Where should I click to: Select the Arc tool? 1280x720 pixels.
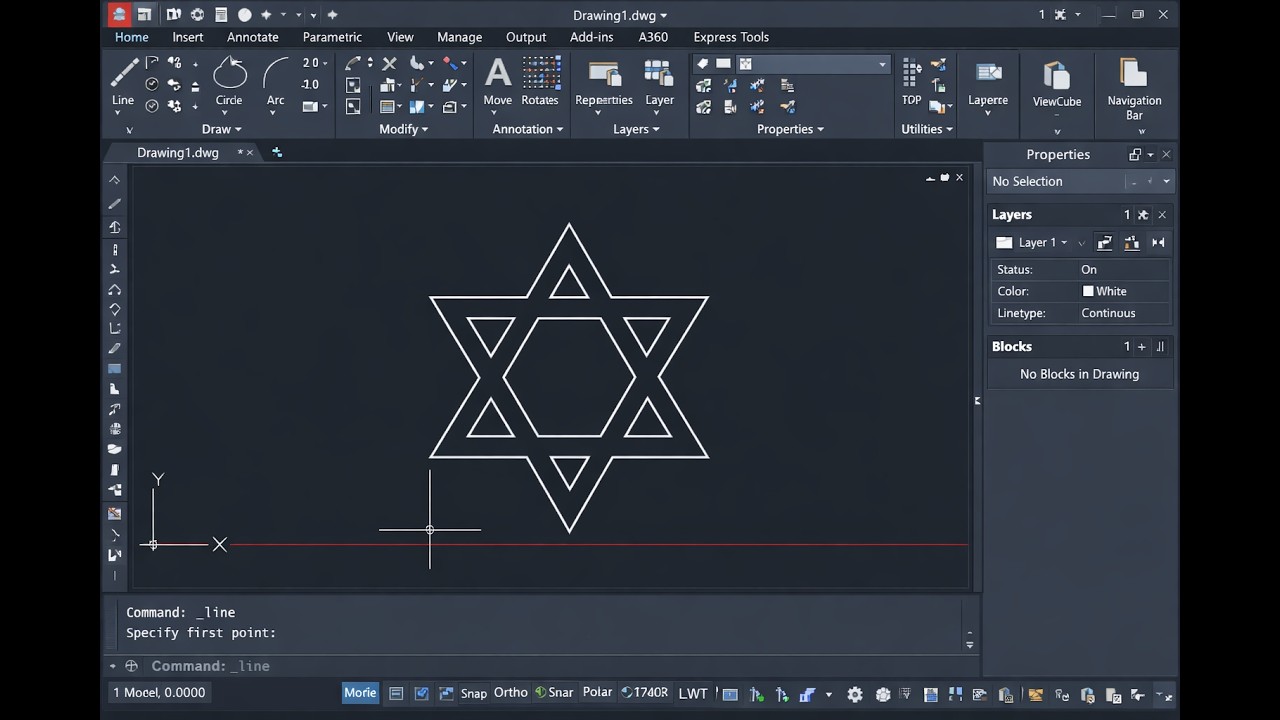point(276,80)
